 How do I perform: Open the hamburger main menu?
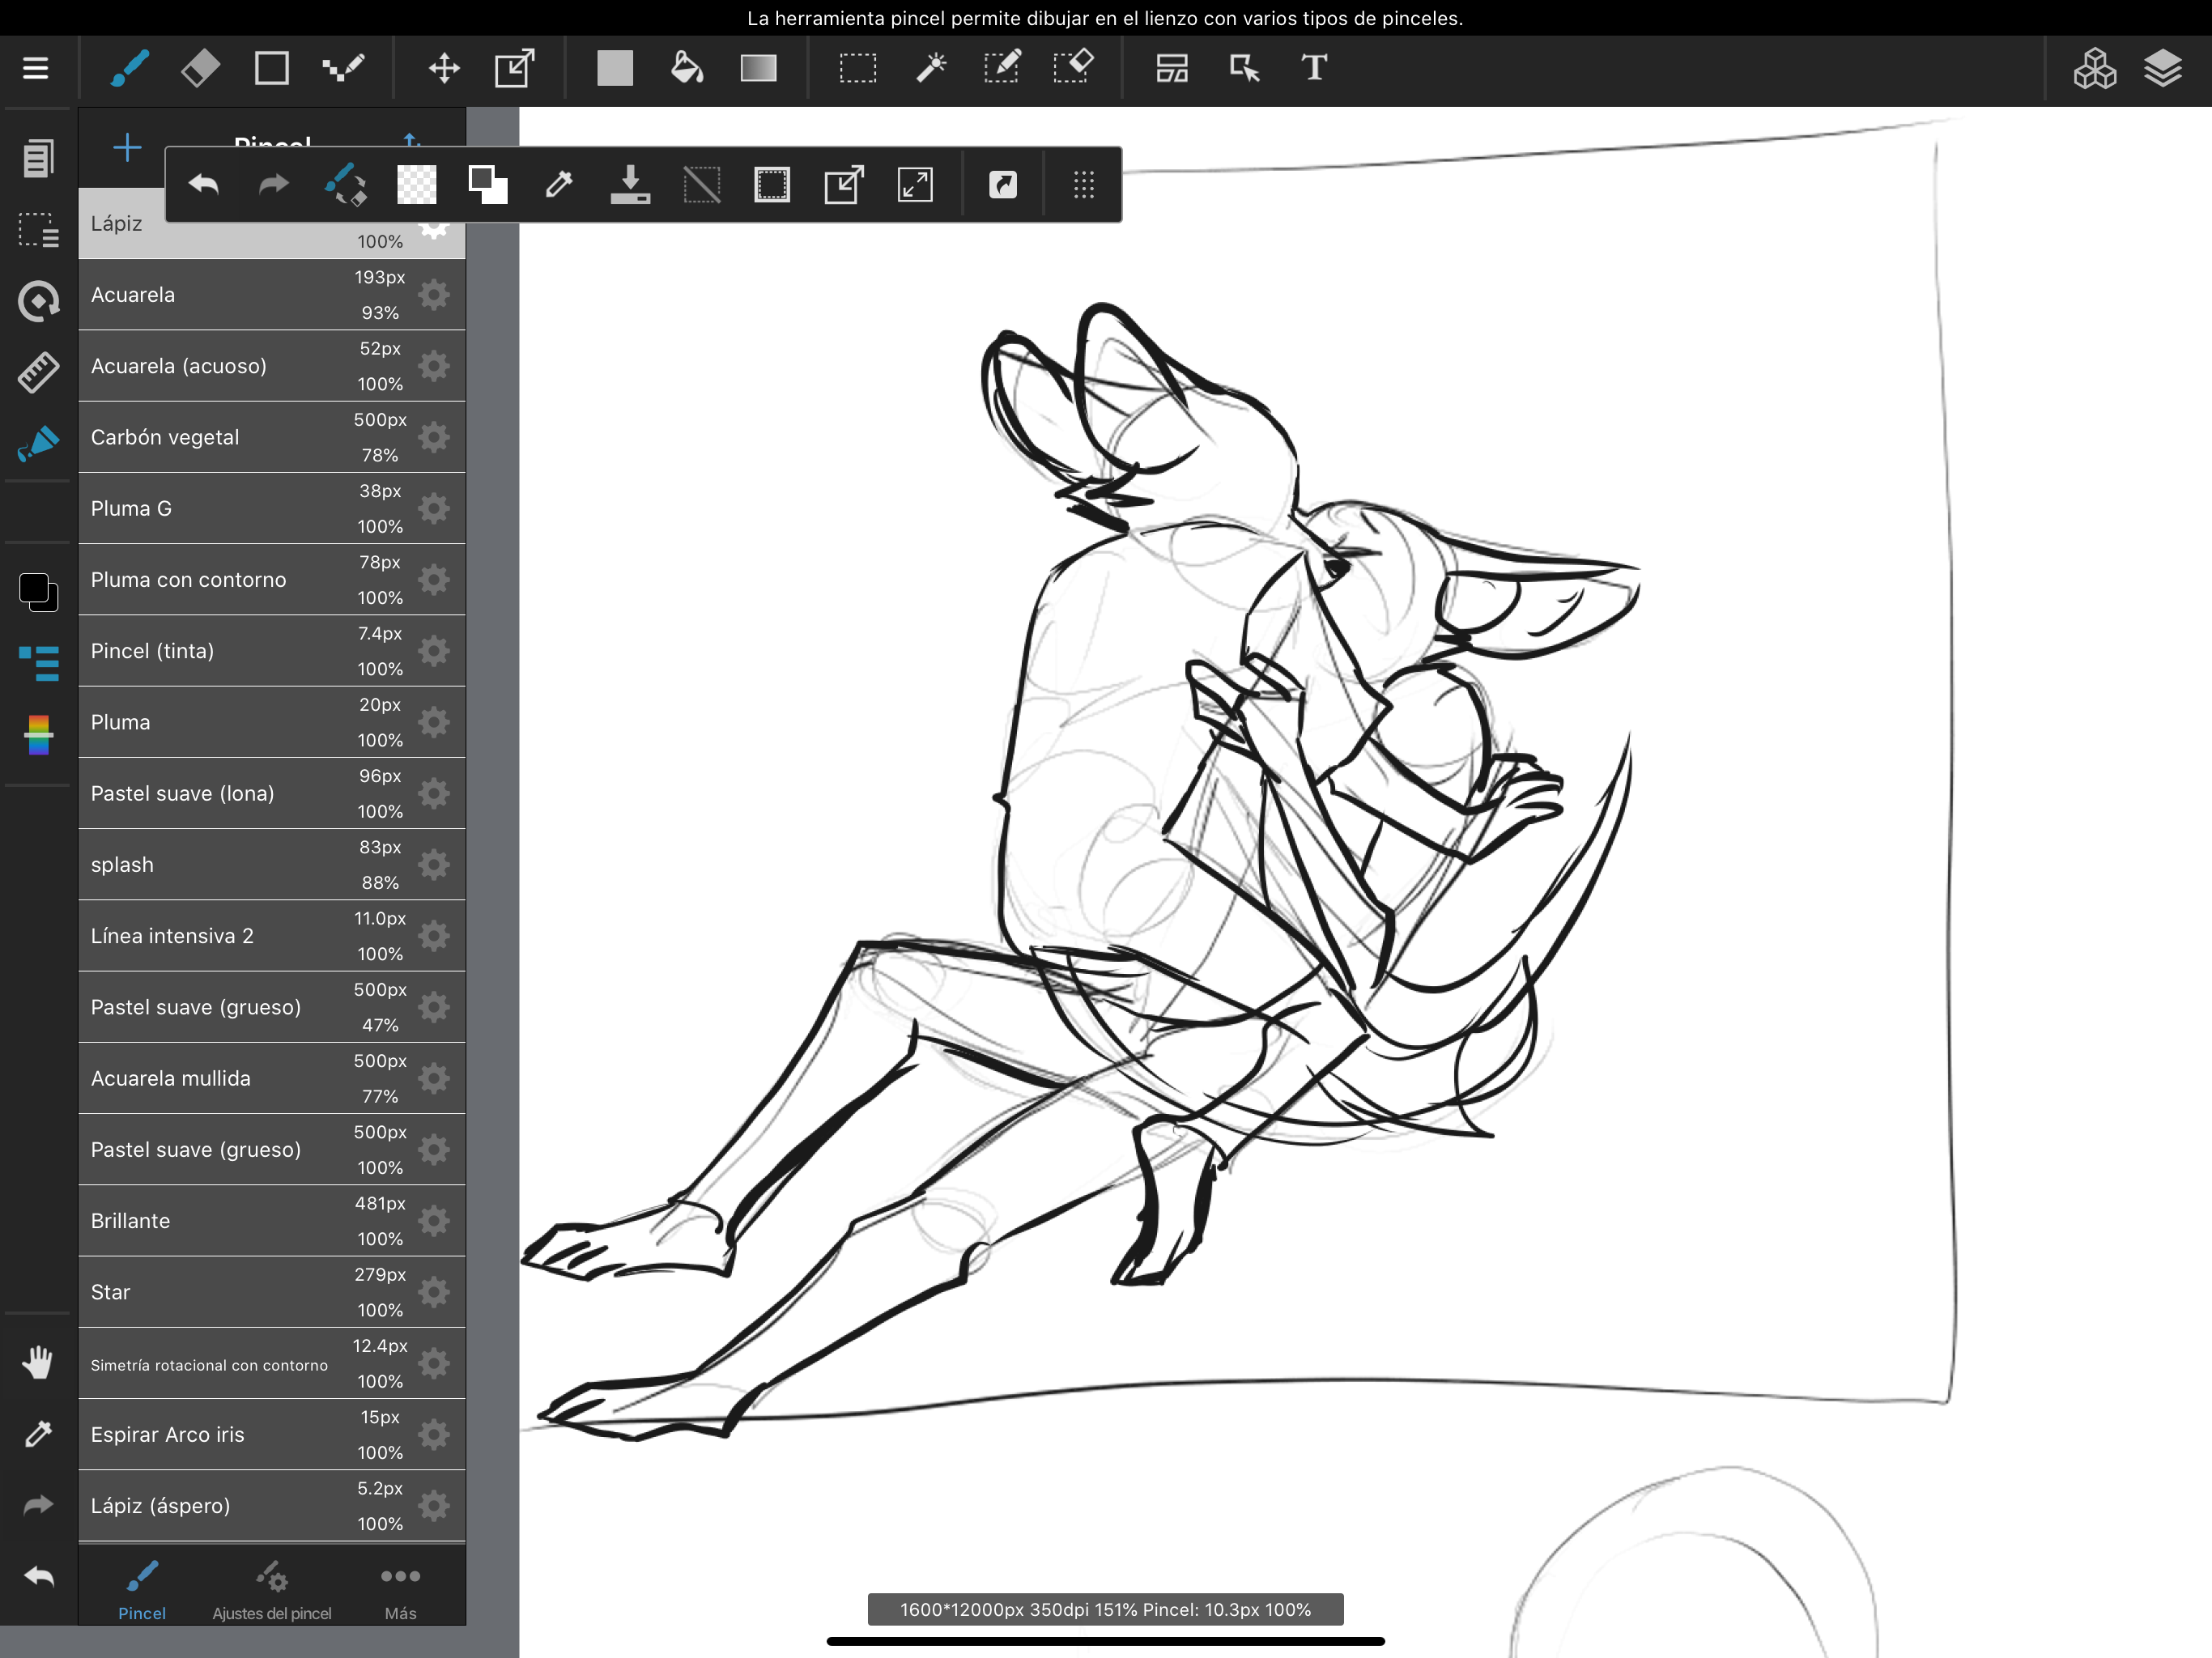point(36,68)
